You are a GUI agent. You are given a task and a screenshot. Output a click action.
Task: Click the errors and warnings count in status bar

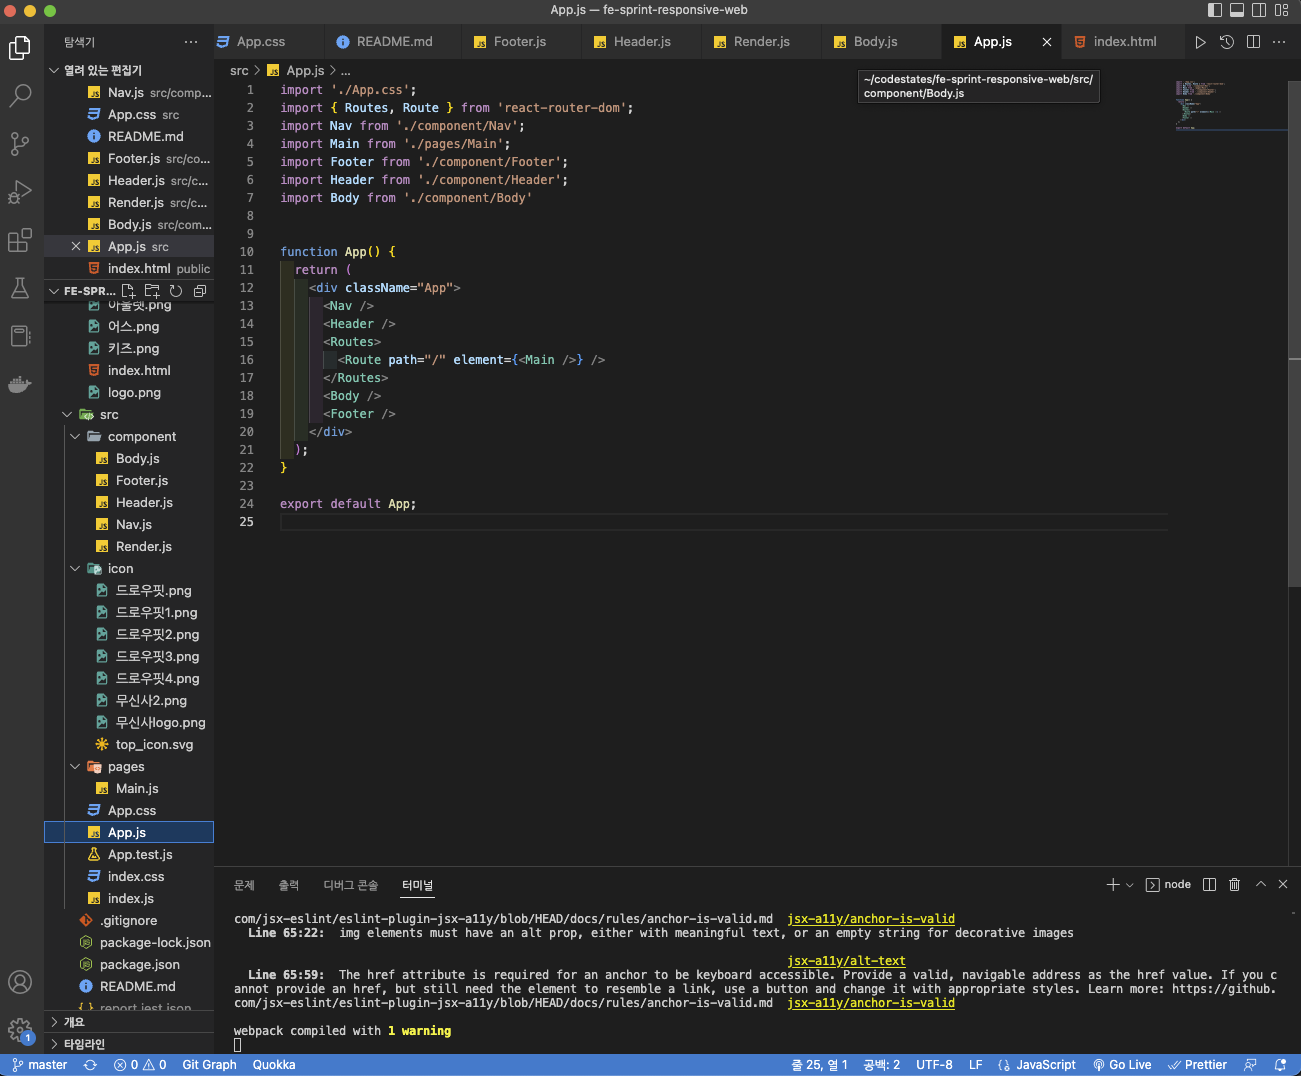[x=140, y=1065]
